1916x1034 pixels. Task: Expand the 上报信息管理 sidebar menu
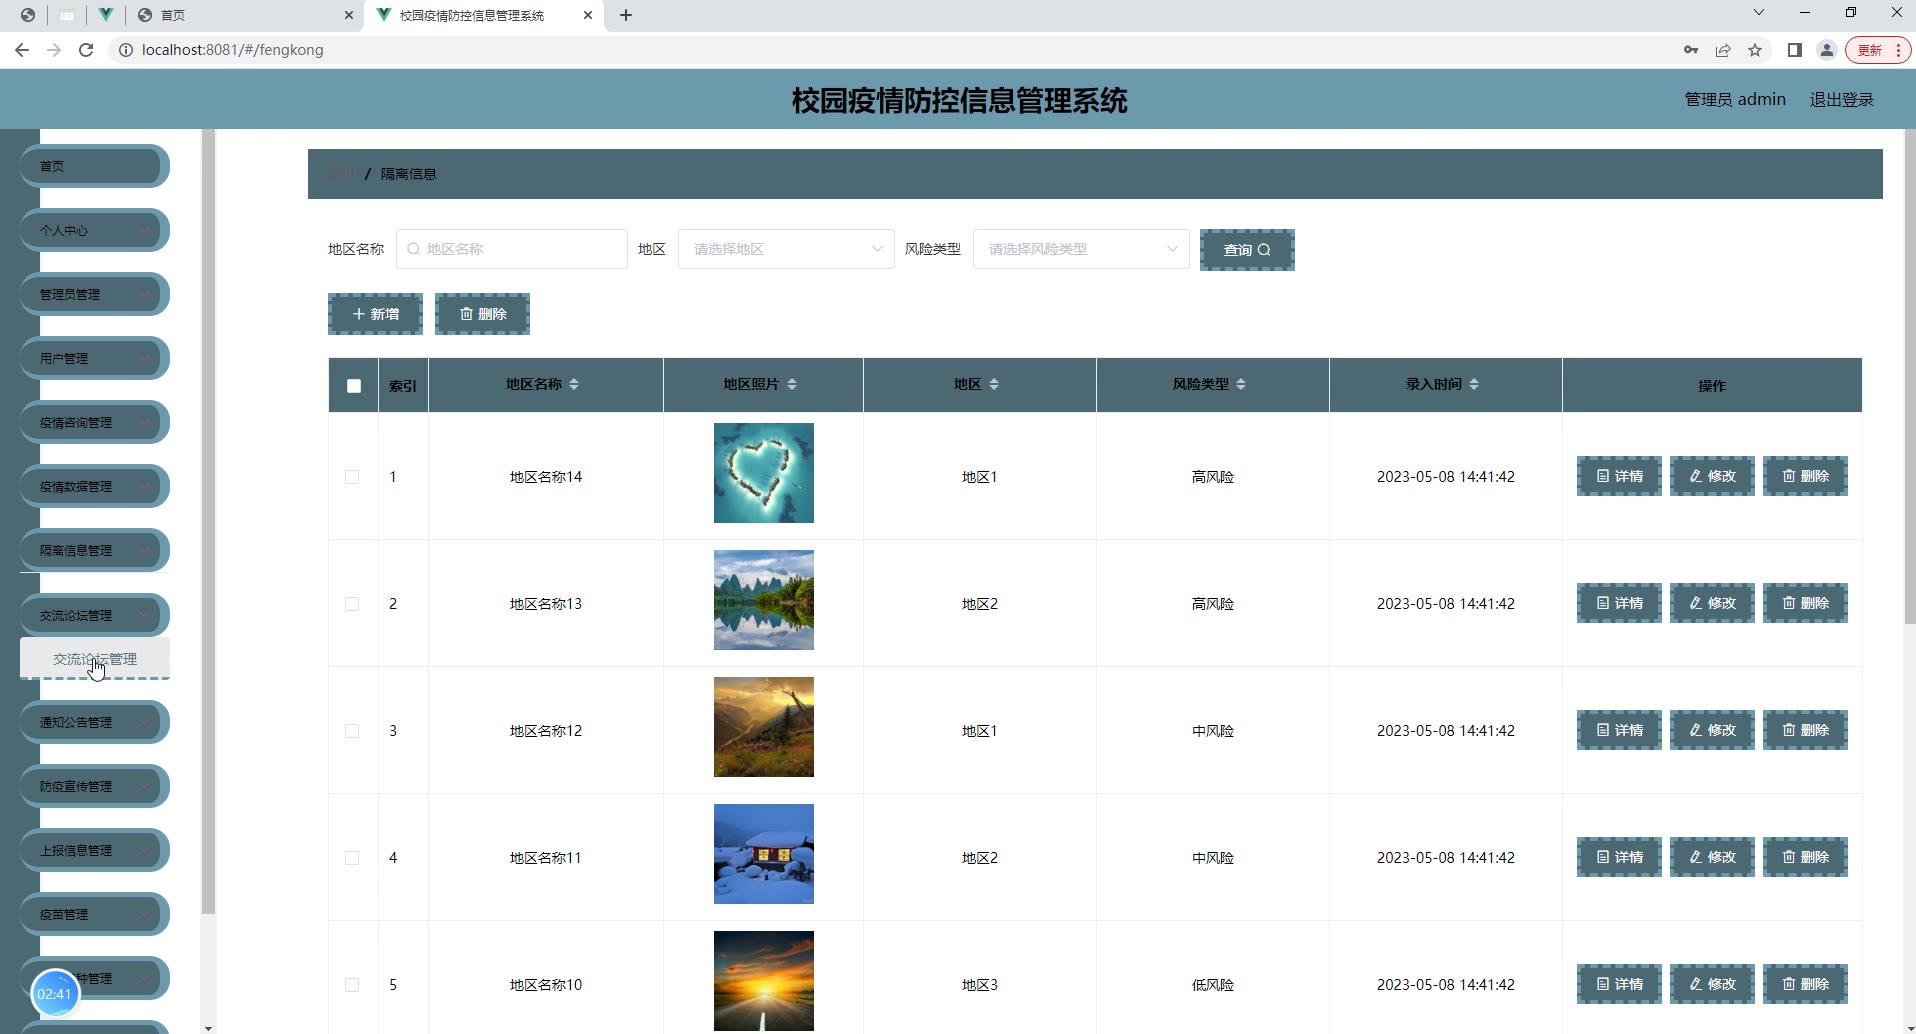[94, 850]
